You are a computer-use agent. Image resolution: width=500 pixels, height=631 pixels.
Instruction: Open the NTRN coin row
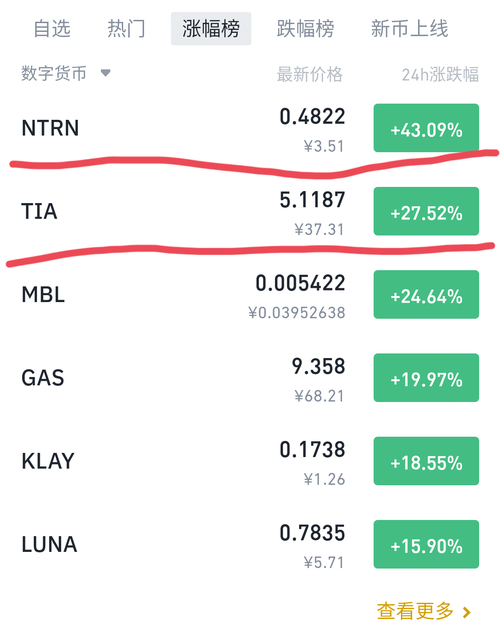250,129
